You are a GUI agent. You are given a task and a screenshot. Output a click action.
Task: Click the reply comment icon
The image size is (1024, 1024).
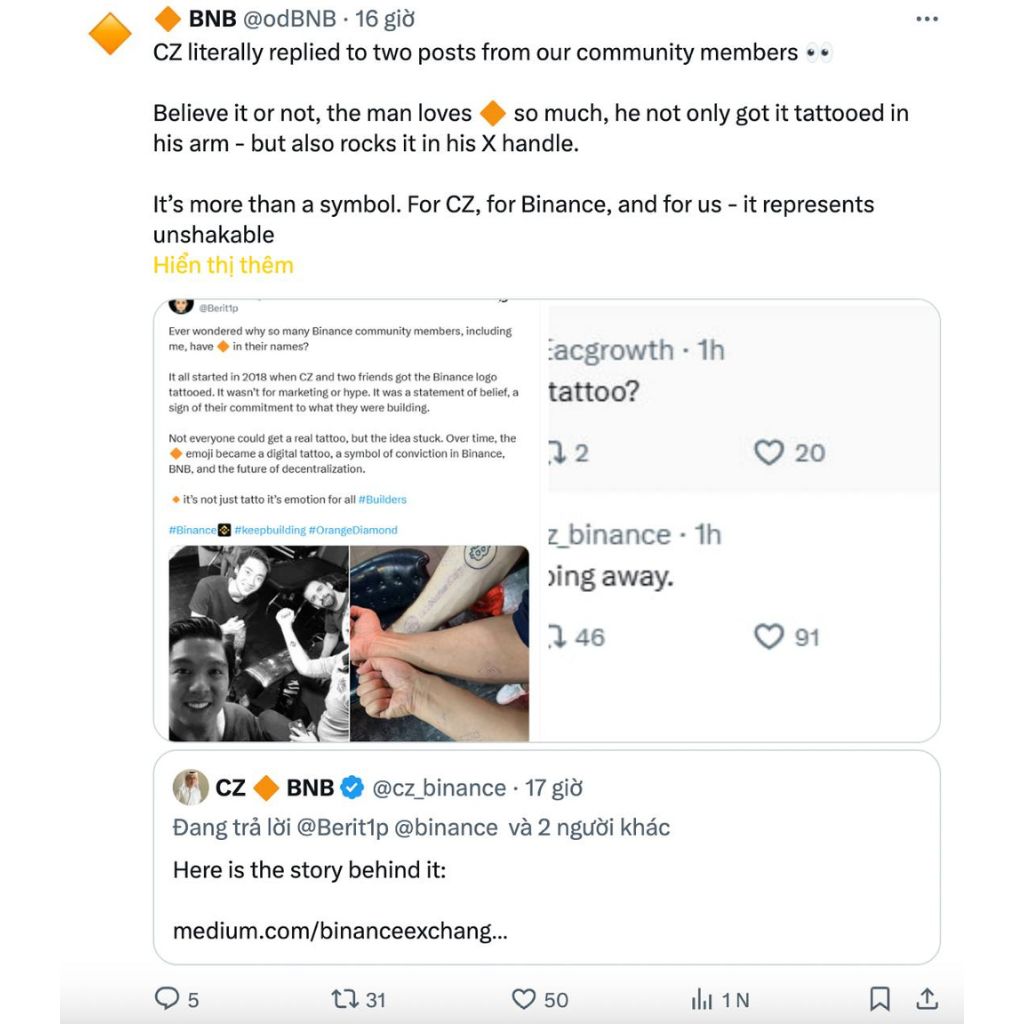point(166,998)
